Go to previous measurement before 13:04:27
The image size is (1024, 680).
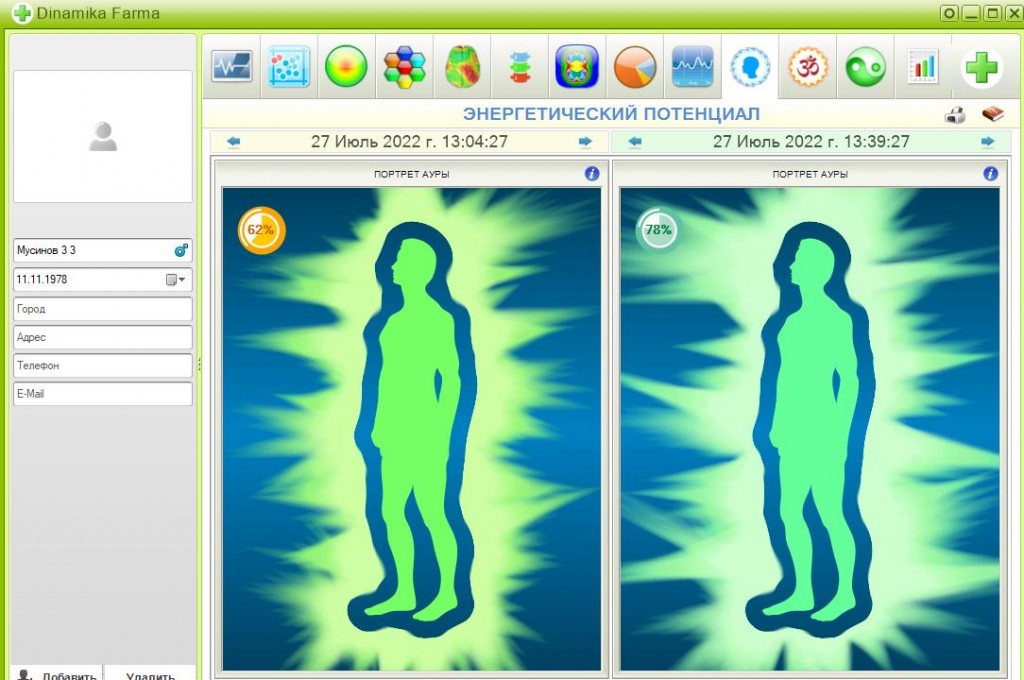coord(233,142)
